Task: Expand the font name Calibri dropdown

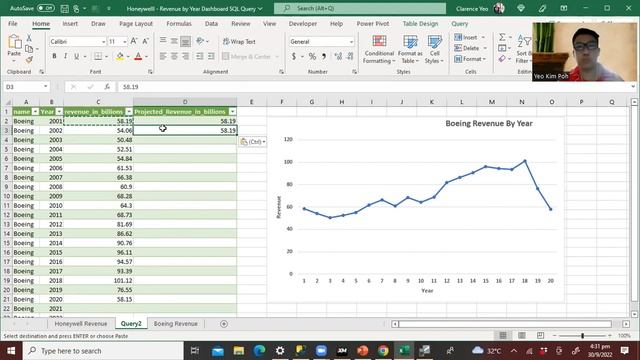Action: 103,42
